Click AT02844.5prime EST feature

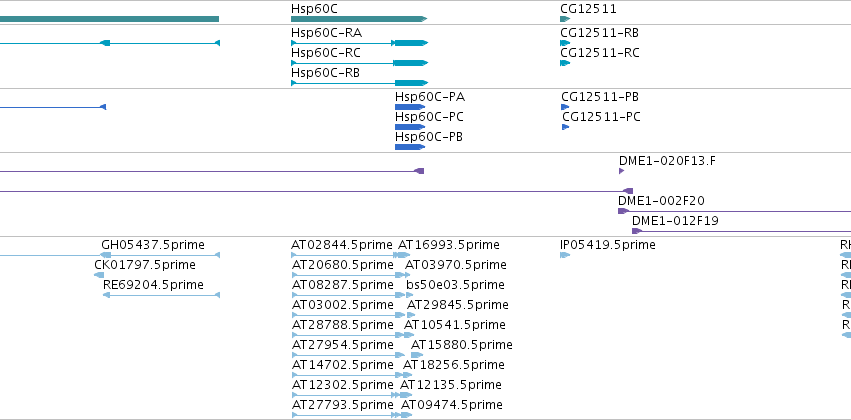tap(344, 255)
